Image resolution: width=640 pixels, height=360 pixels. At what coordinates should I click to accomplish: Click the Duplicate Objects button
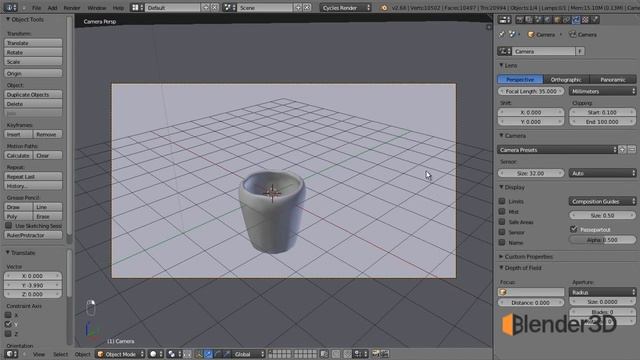tap(33, 94)
